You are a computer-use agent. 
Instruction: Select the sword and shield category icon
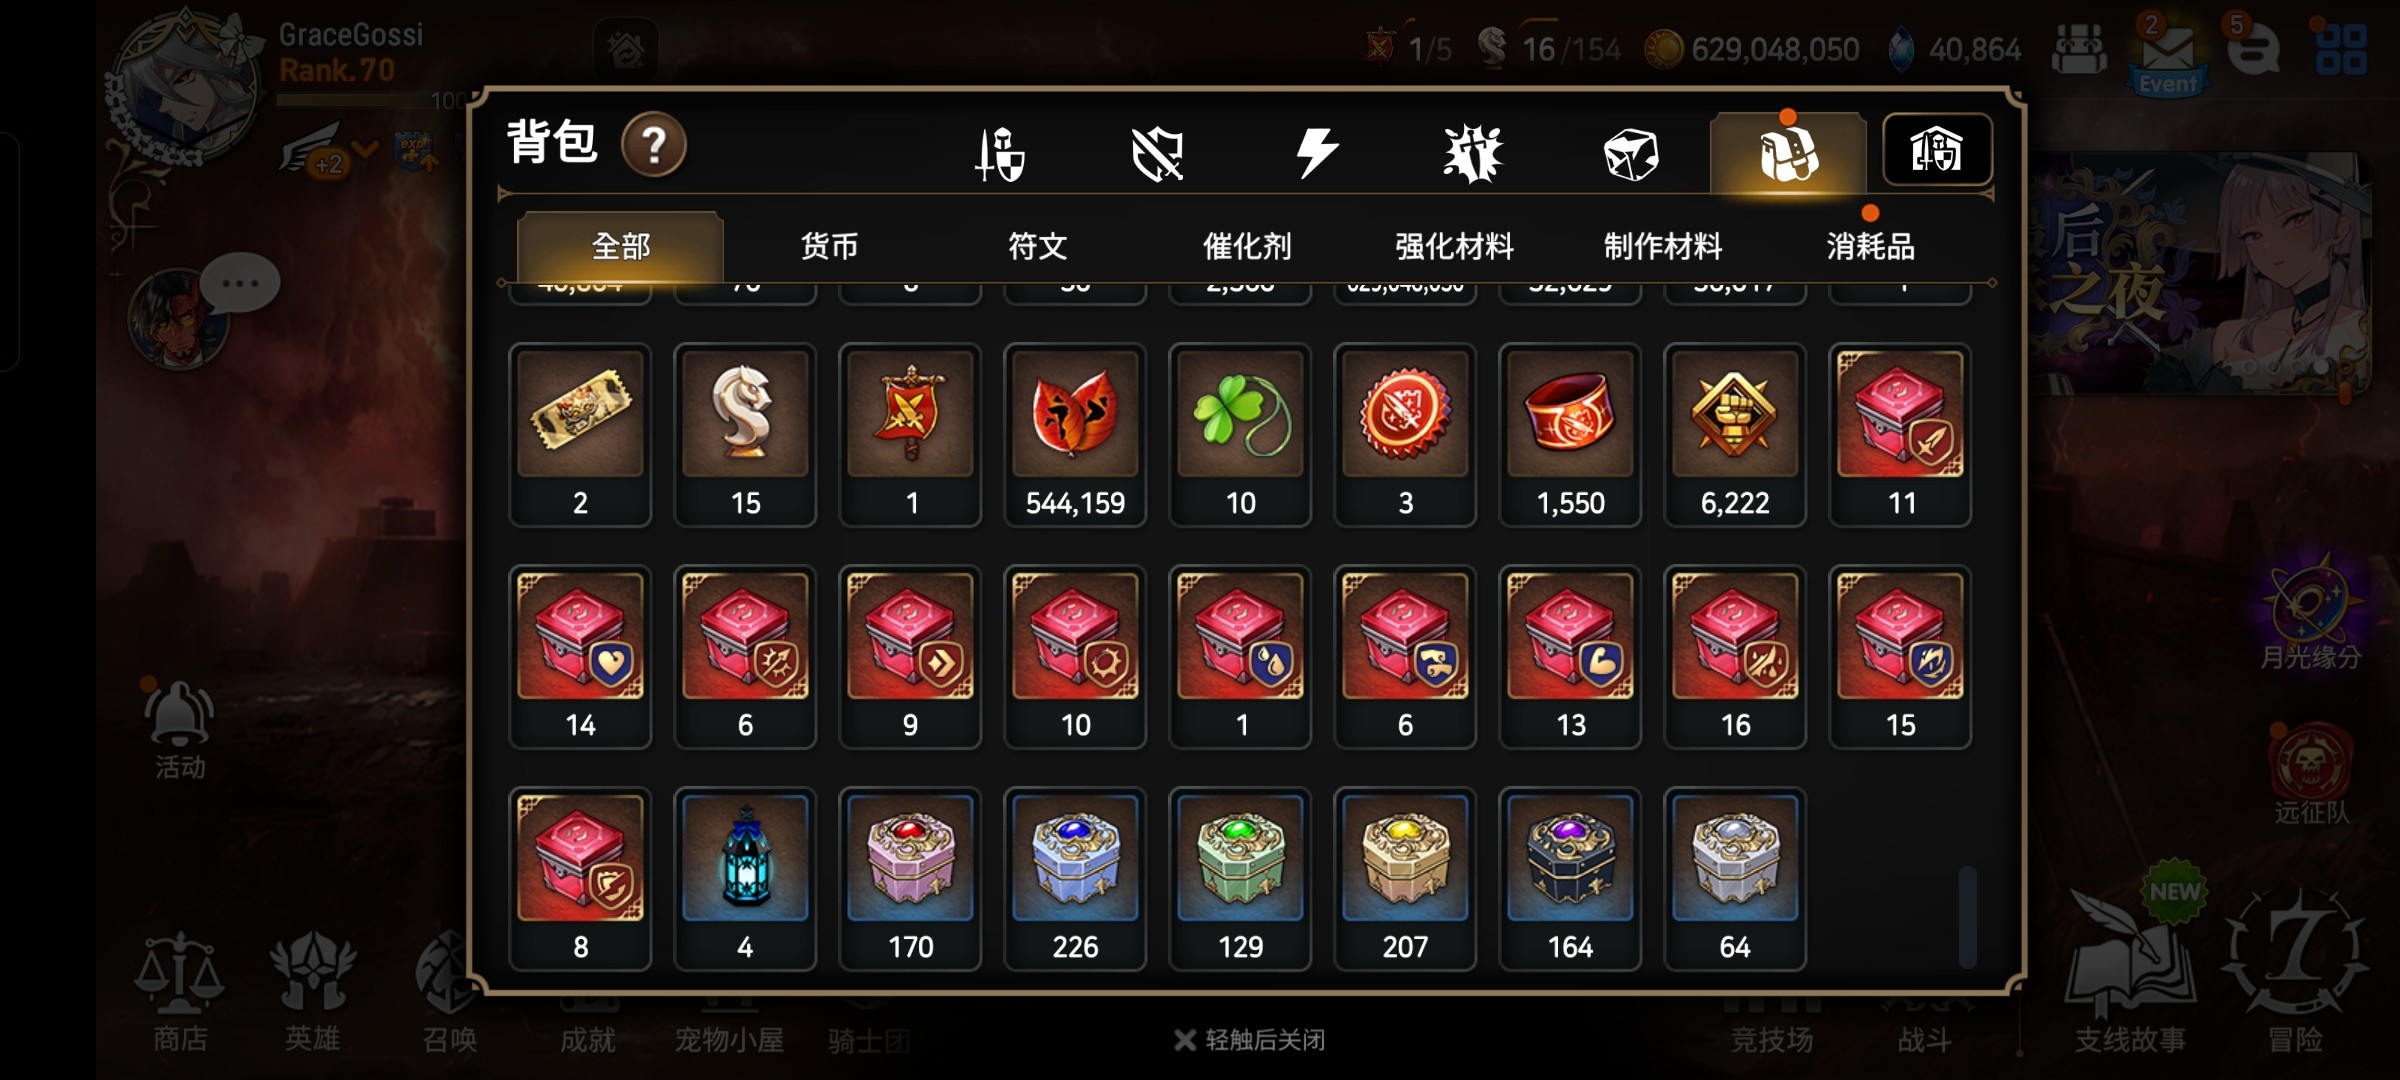(1000, 154)
